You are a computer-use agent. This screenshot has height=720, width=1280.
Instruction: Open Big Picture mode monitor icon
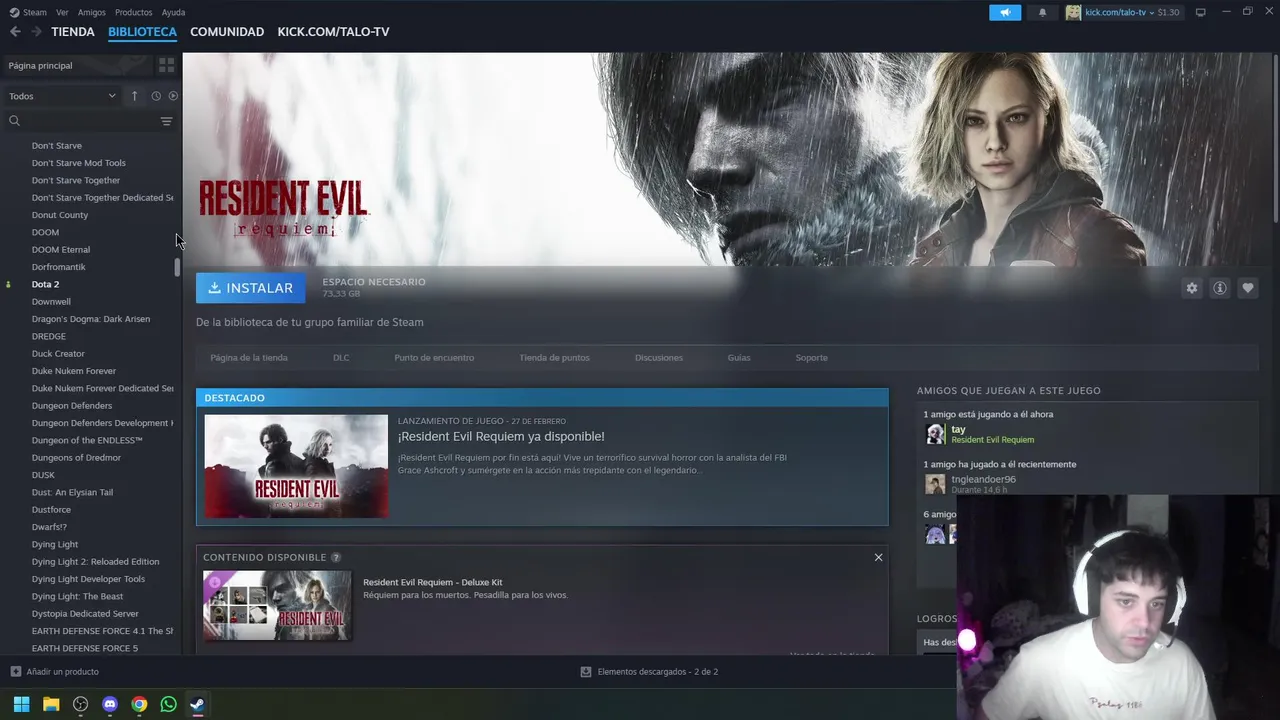click(x=1201, y=12)
